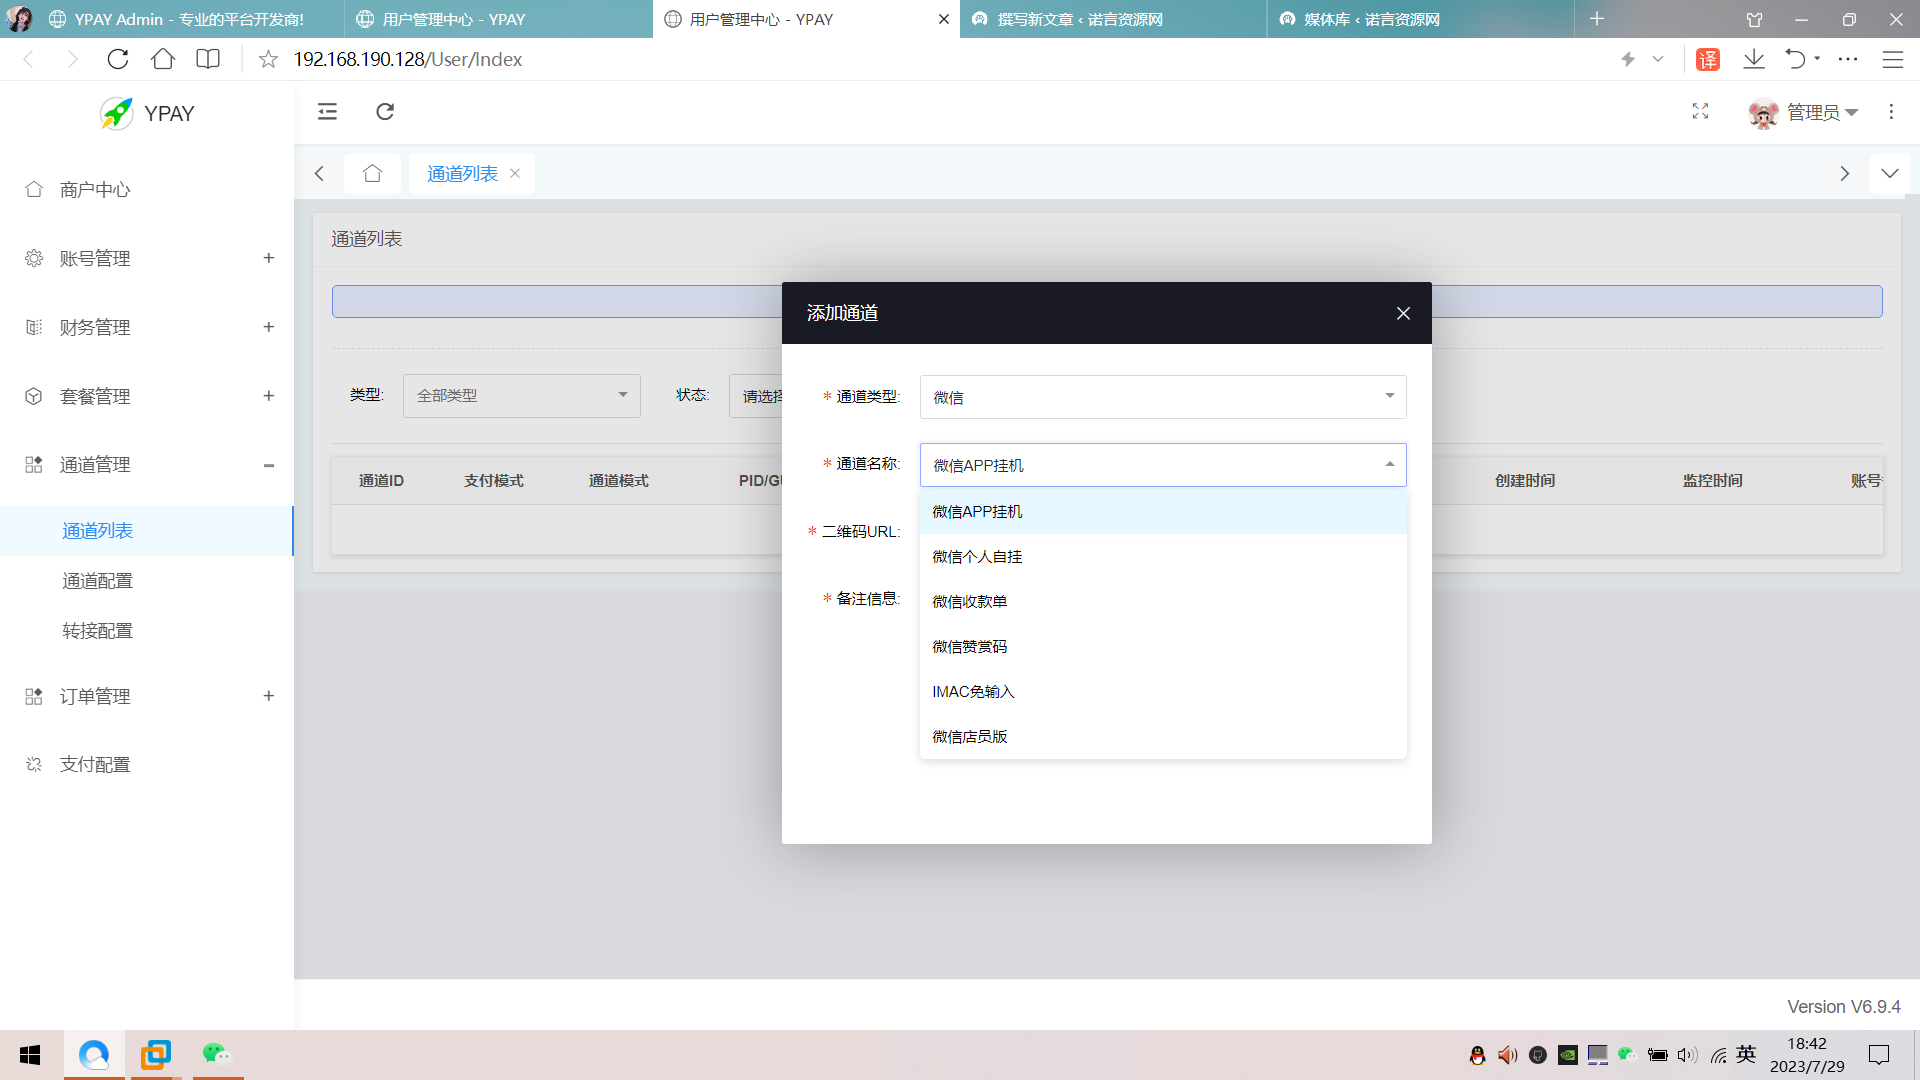Click the 商户中心 home icon in sidebar
Screen dimensions: 1920x1080
33,189
